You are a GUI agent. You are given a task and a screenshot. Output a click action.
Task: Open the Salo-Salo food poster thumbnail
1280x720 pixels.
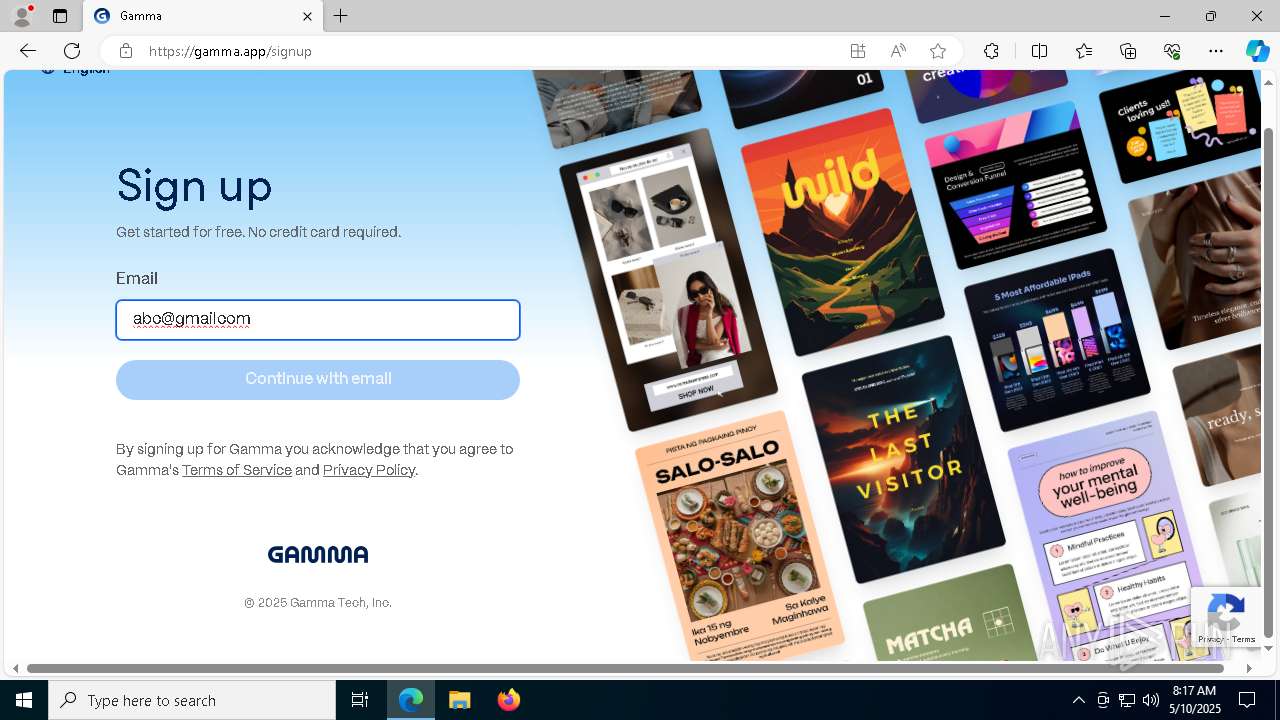coord(740,537)
